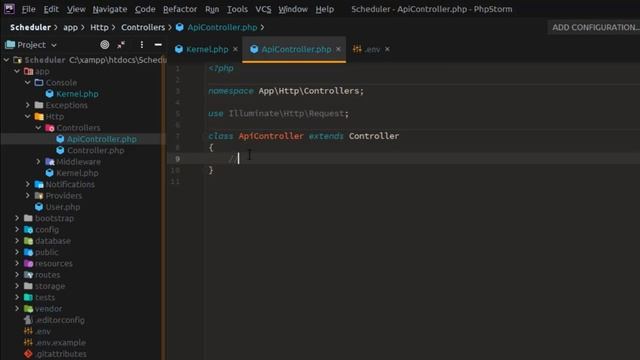Click the Project panel folder icon
The image size is (640, 360).
click(x=10, y=44)
